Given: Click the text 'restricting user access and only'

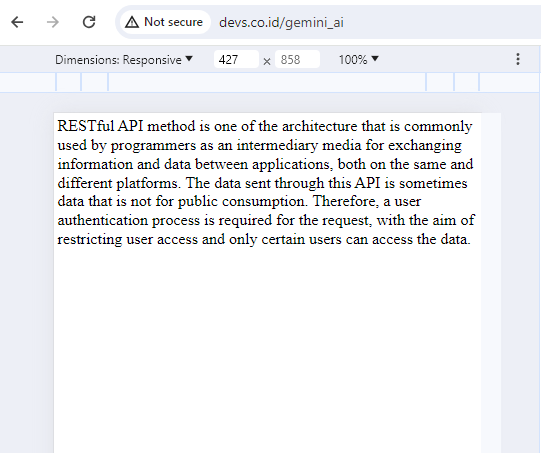Looking at the screenshot, I should (157, 239).
